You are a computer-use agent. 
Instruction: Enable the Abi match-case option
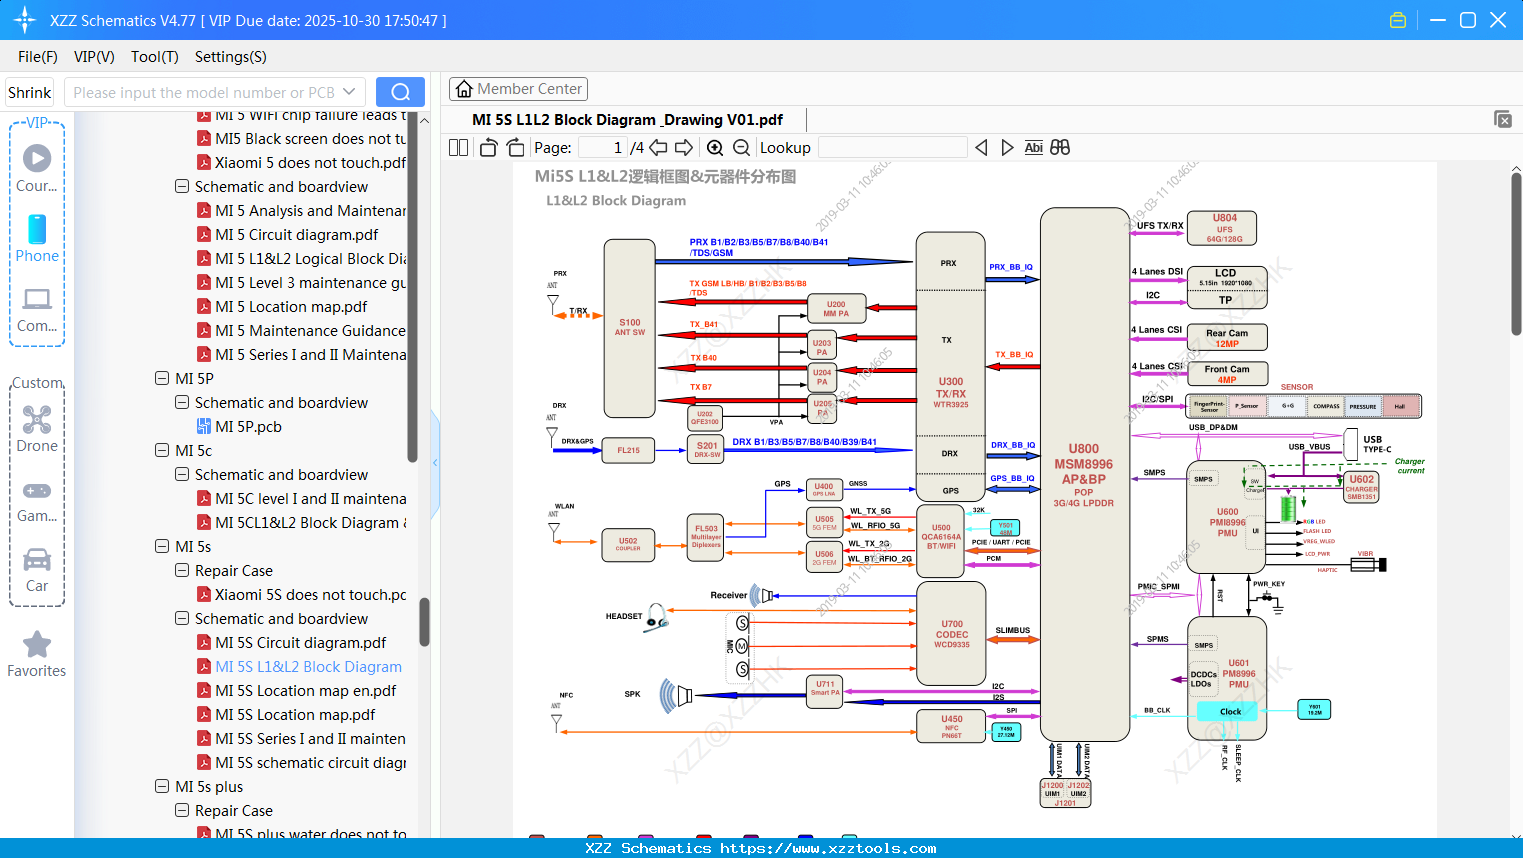1033,147
